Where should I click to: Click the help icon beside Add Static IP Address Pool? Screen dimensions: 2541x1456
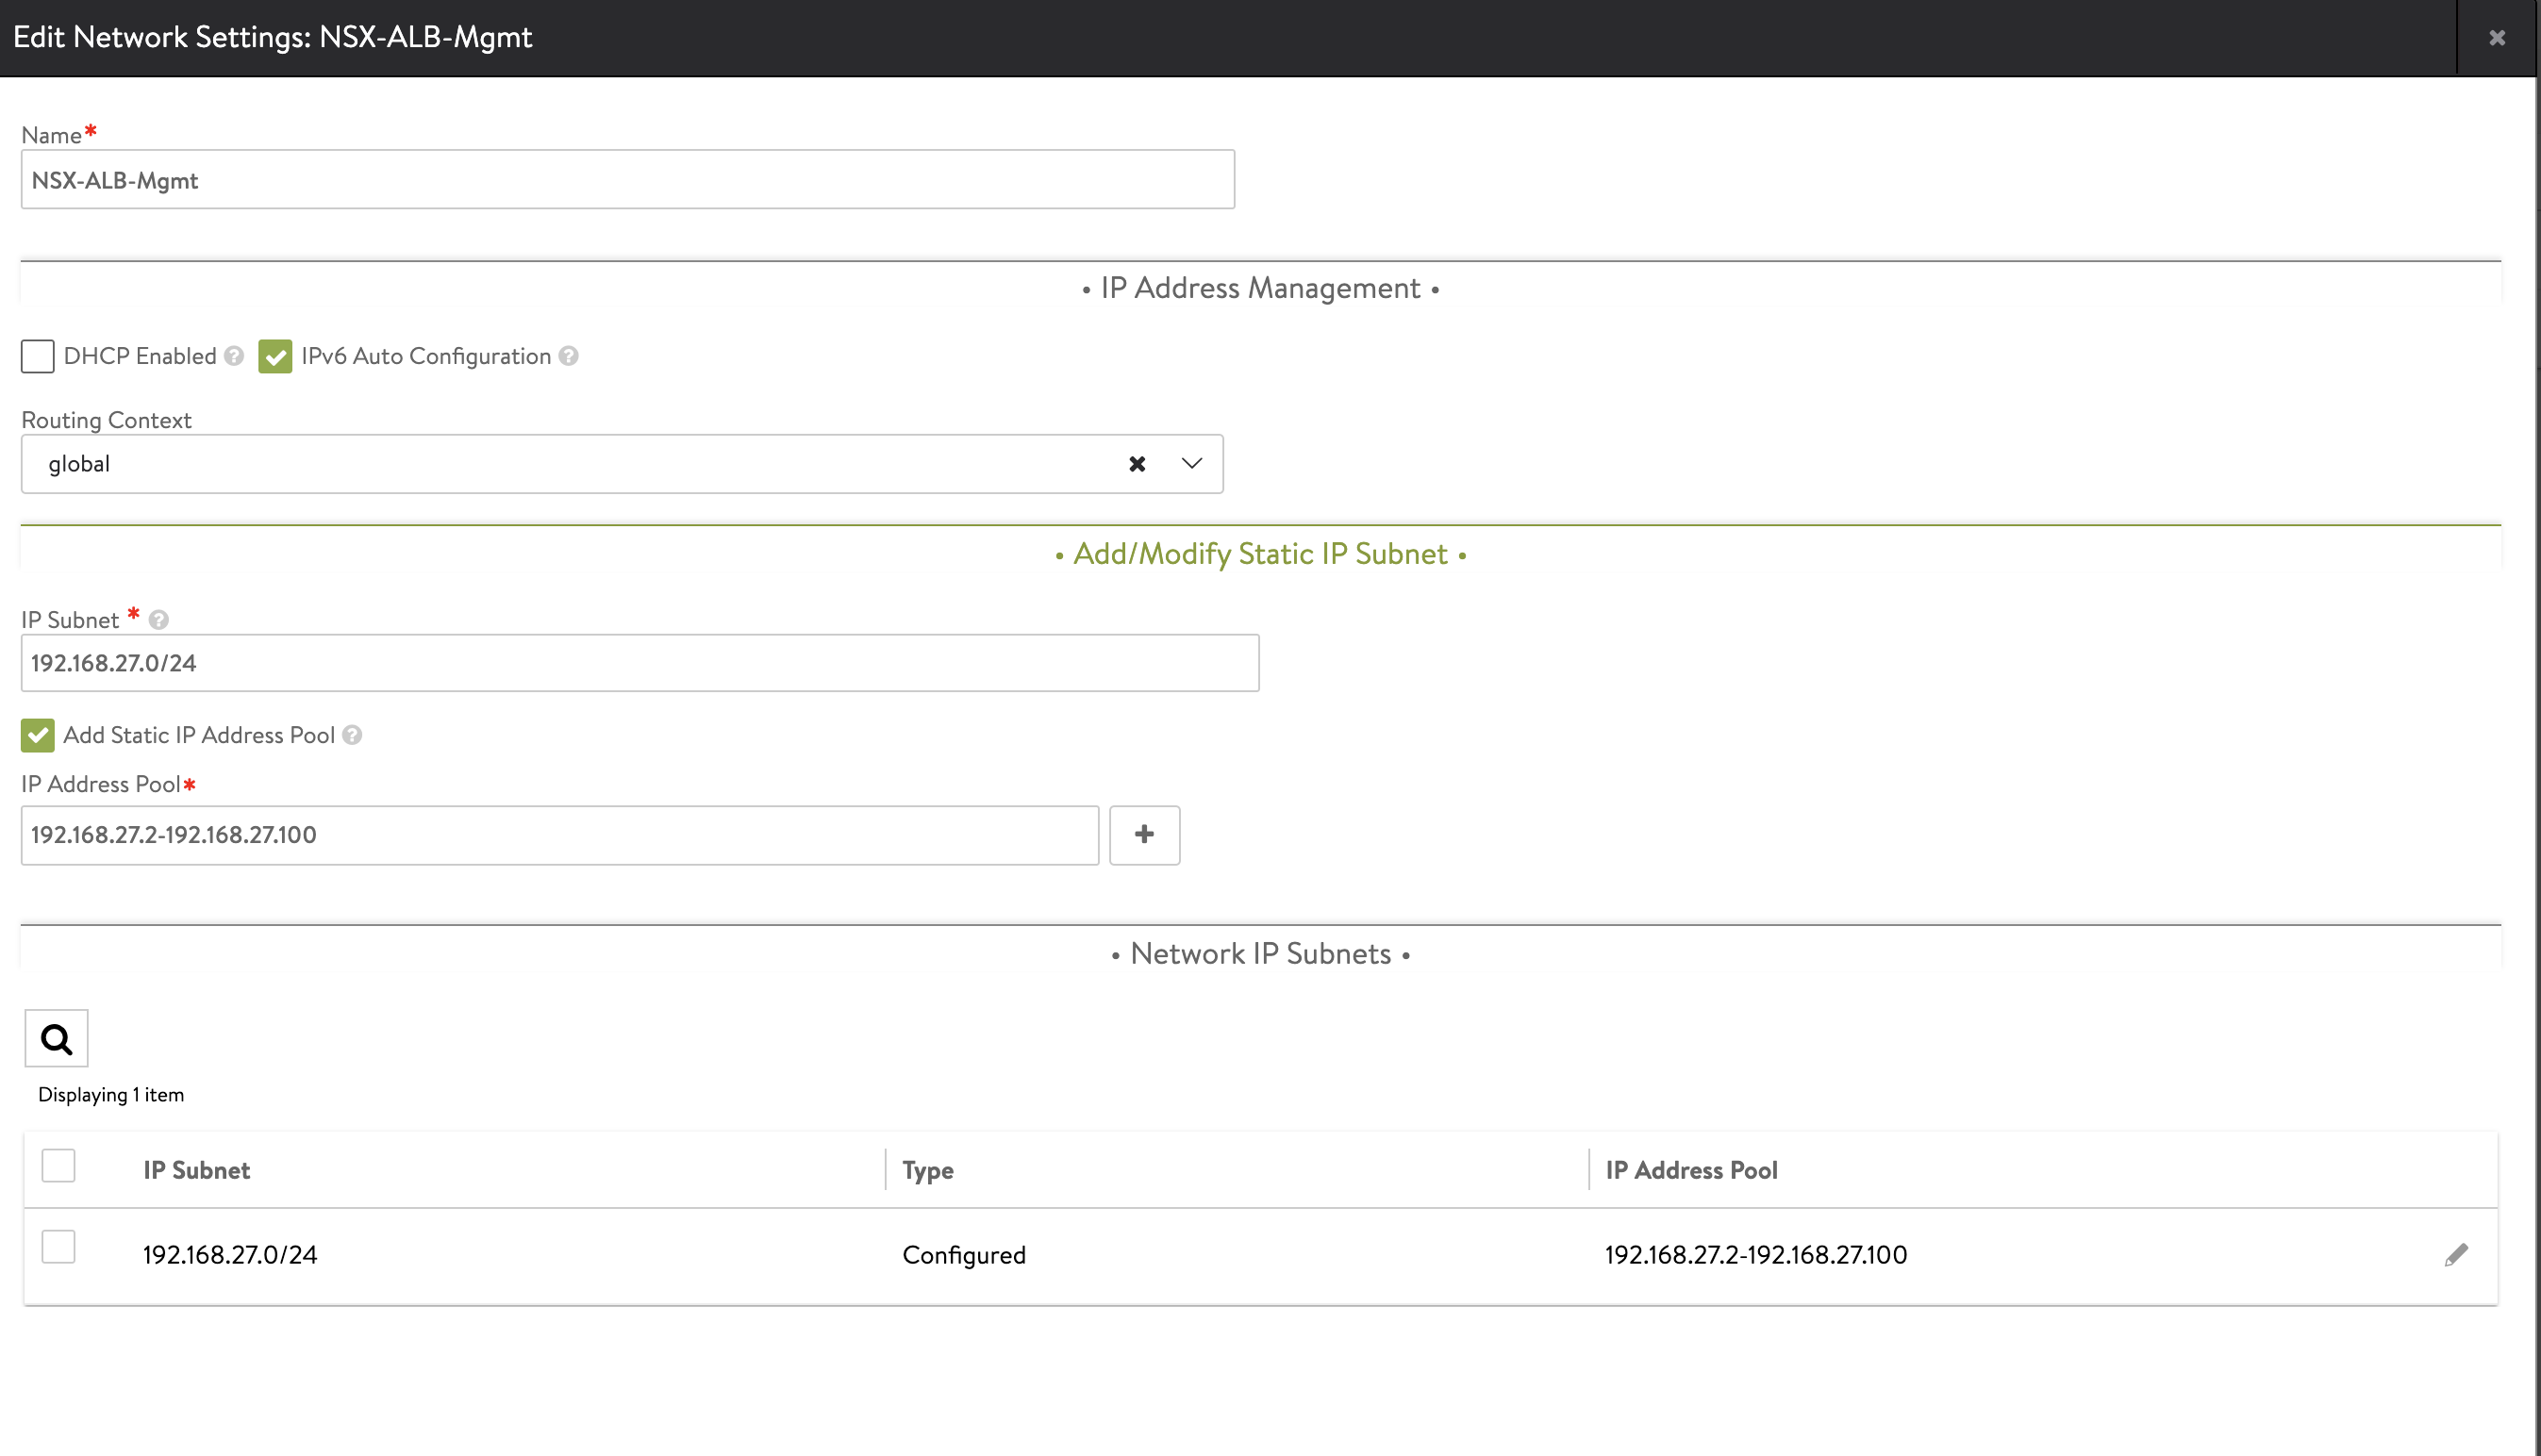[x=352, y=735]
